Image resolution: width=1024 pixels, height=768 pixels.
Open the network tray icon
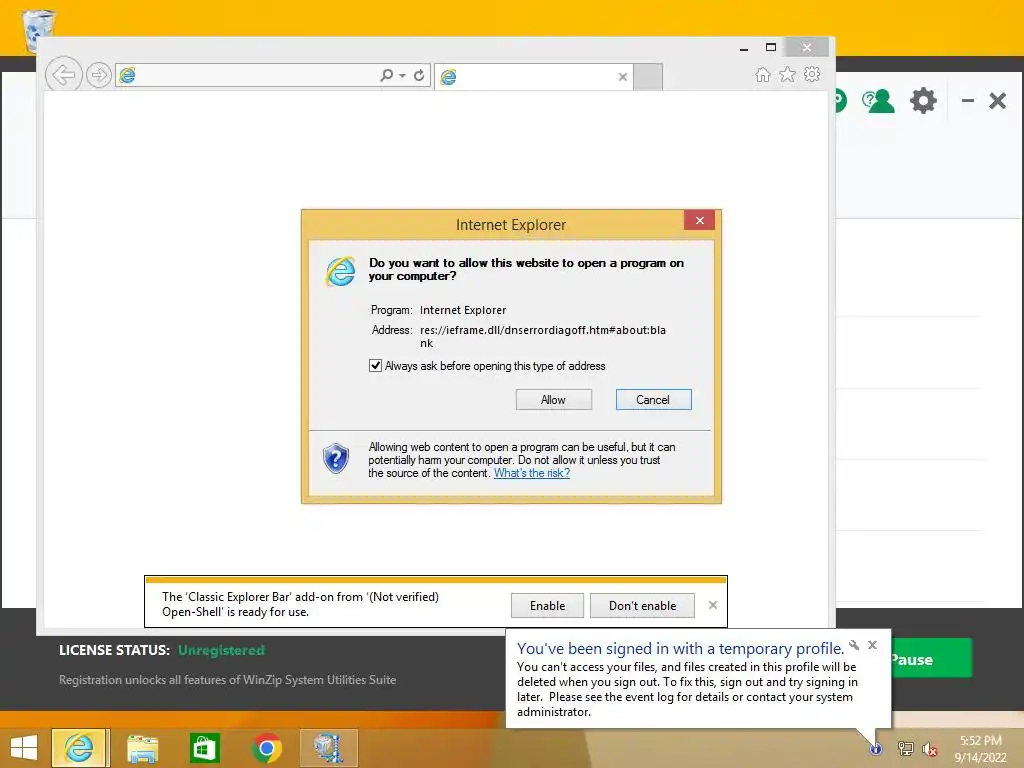coord(905,749)
